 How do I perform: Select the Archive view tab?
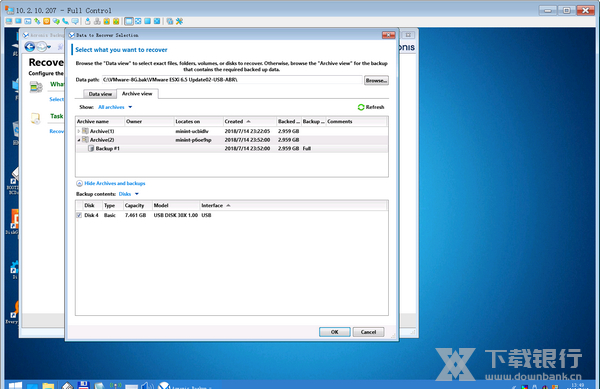[137, 94]
